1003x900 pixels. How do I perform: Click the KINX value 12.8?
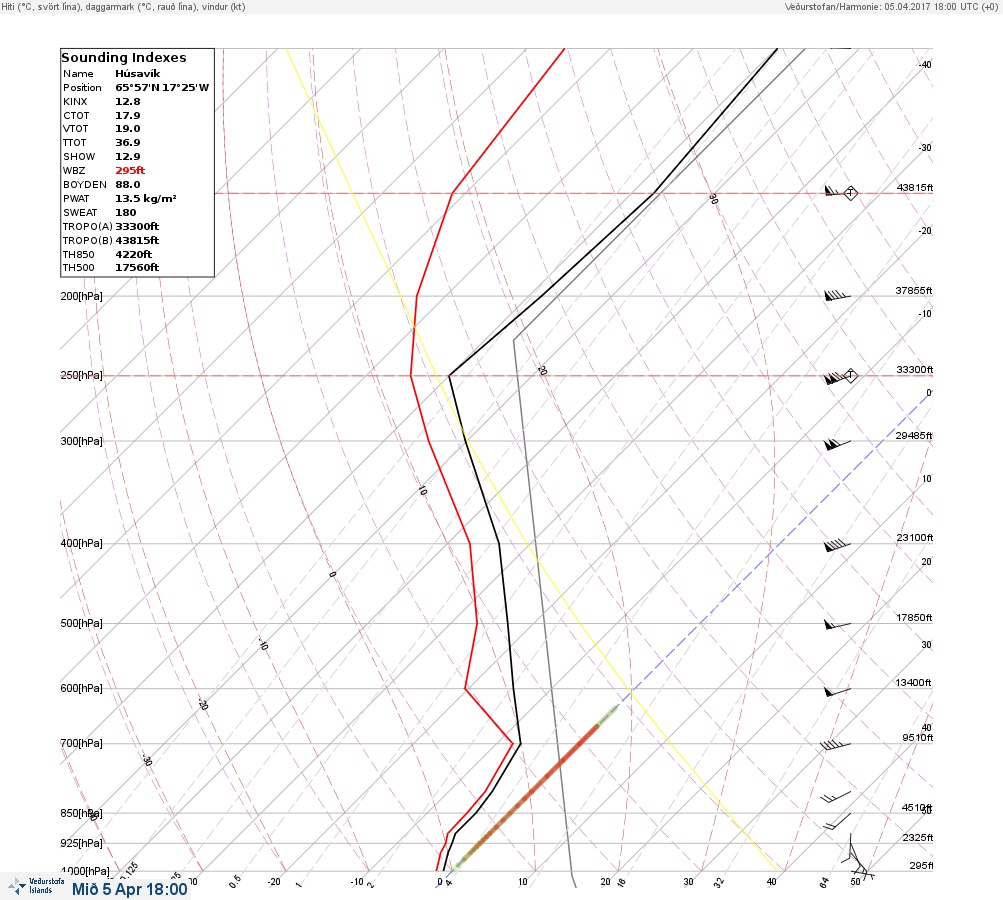coord(128,102)
